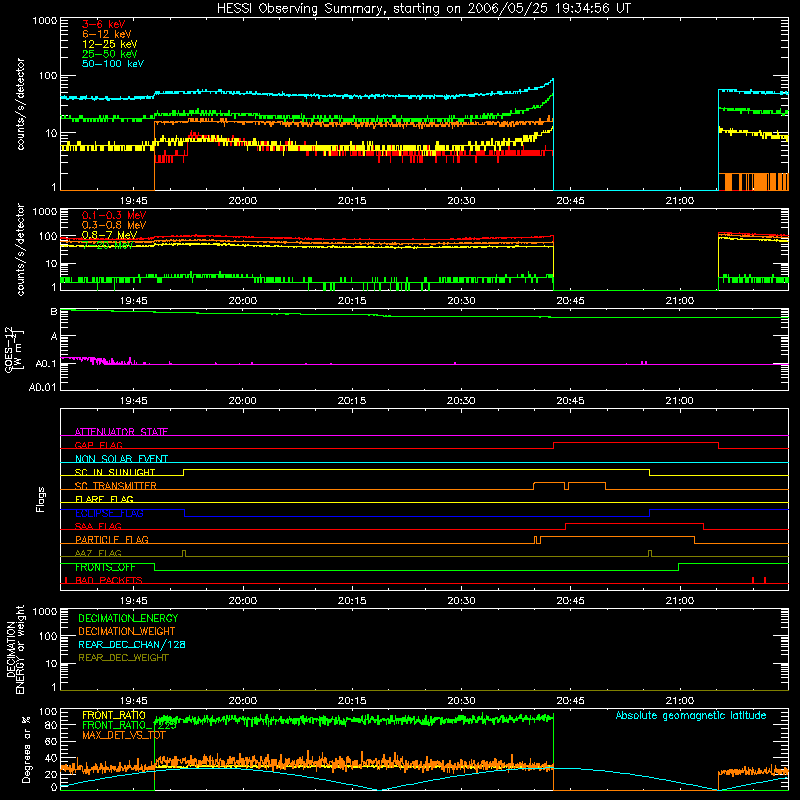Click the orange 0.3-0.8 MeV legend label

(x=114, y=225)
